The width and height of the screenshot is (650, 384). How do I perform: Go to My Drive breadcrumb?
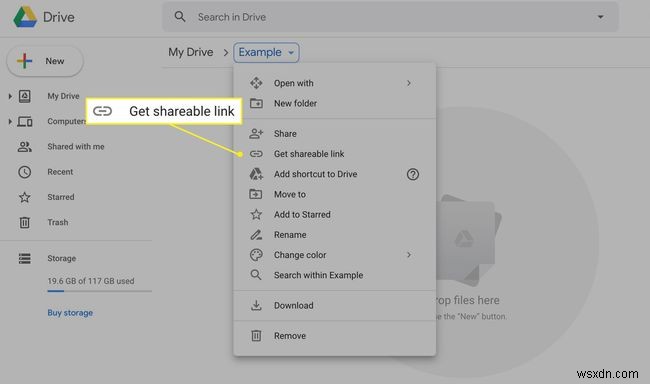point(191,52)
